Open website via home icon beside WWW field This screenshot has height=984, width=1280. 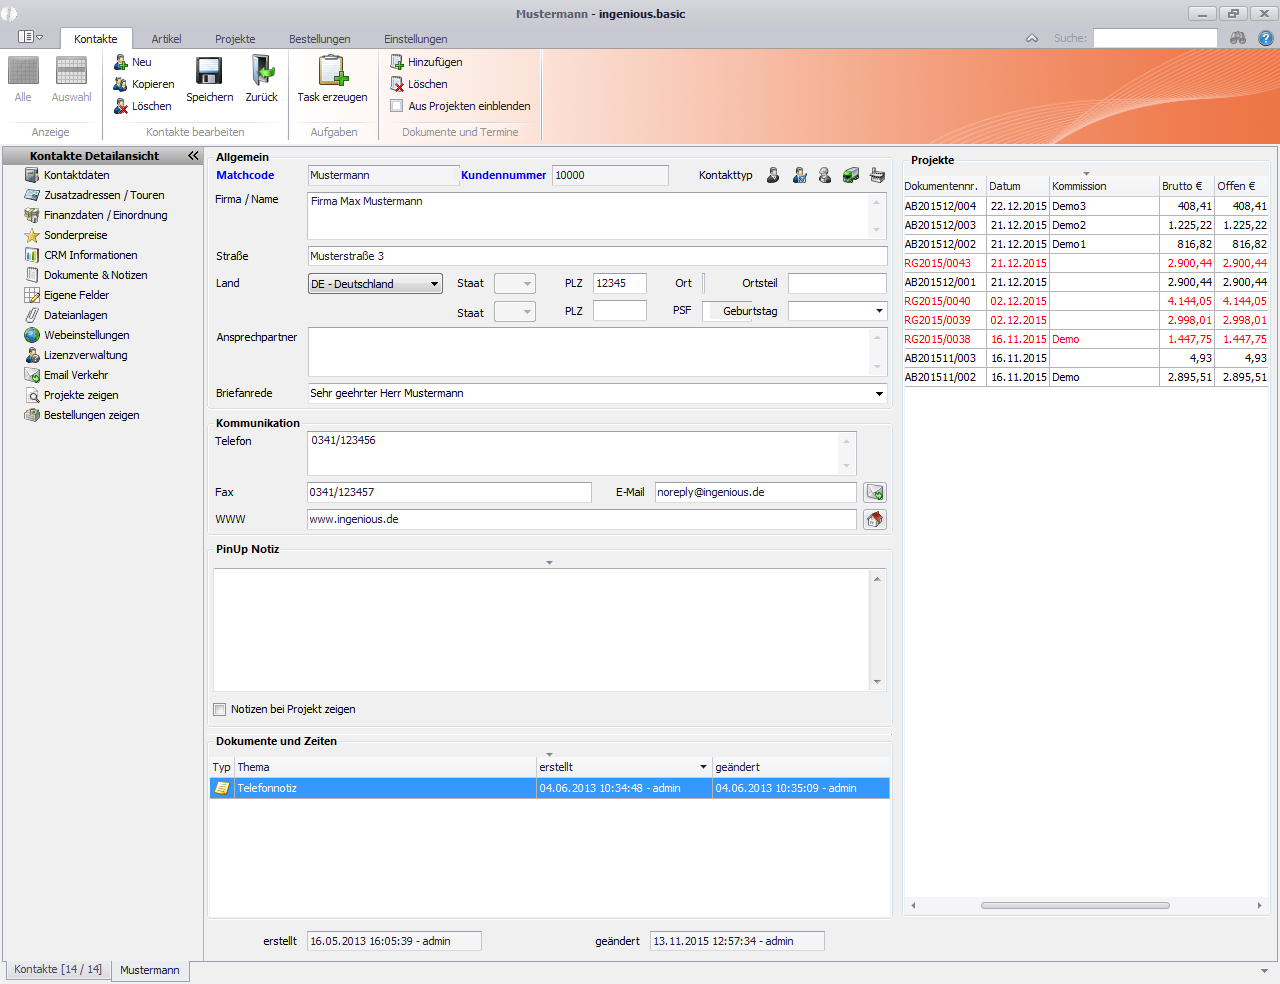[x=875, y=519]
